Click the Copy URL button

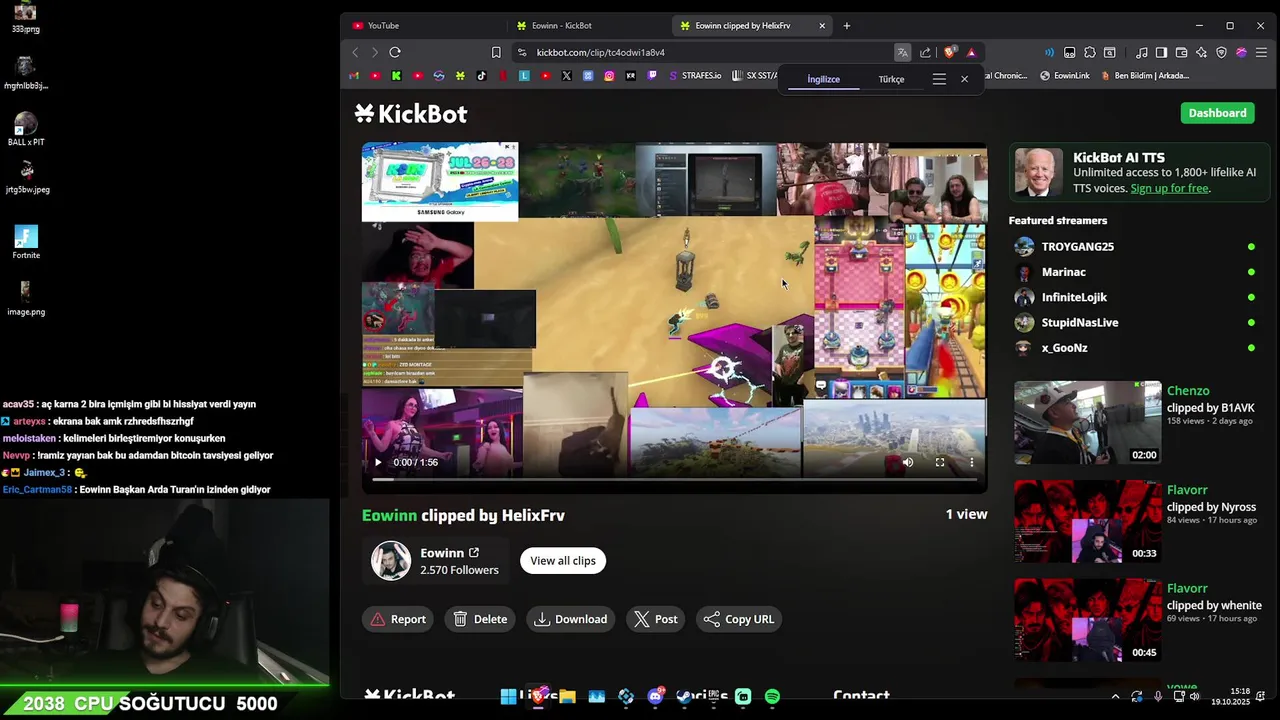coord(740,619)
